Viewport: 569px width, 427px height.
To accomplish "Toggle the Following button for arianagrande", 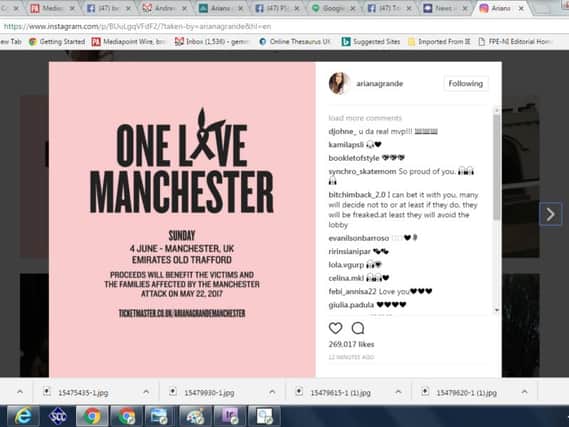I will tap(466, 83).
